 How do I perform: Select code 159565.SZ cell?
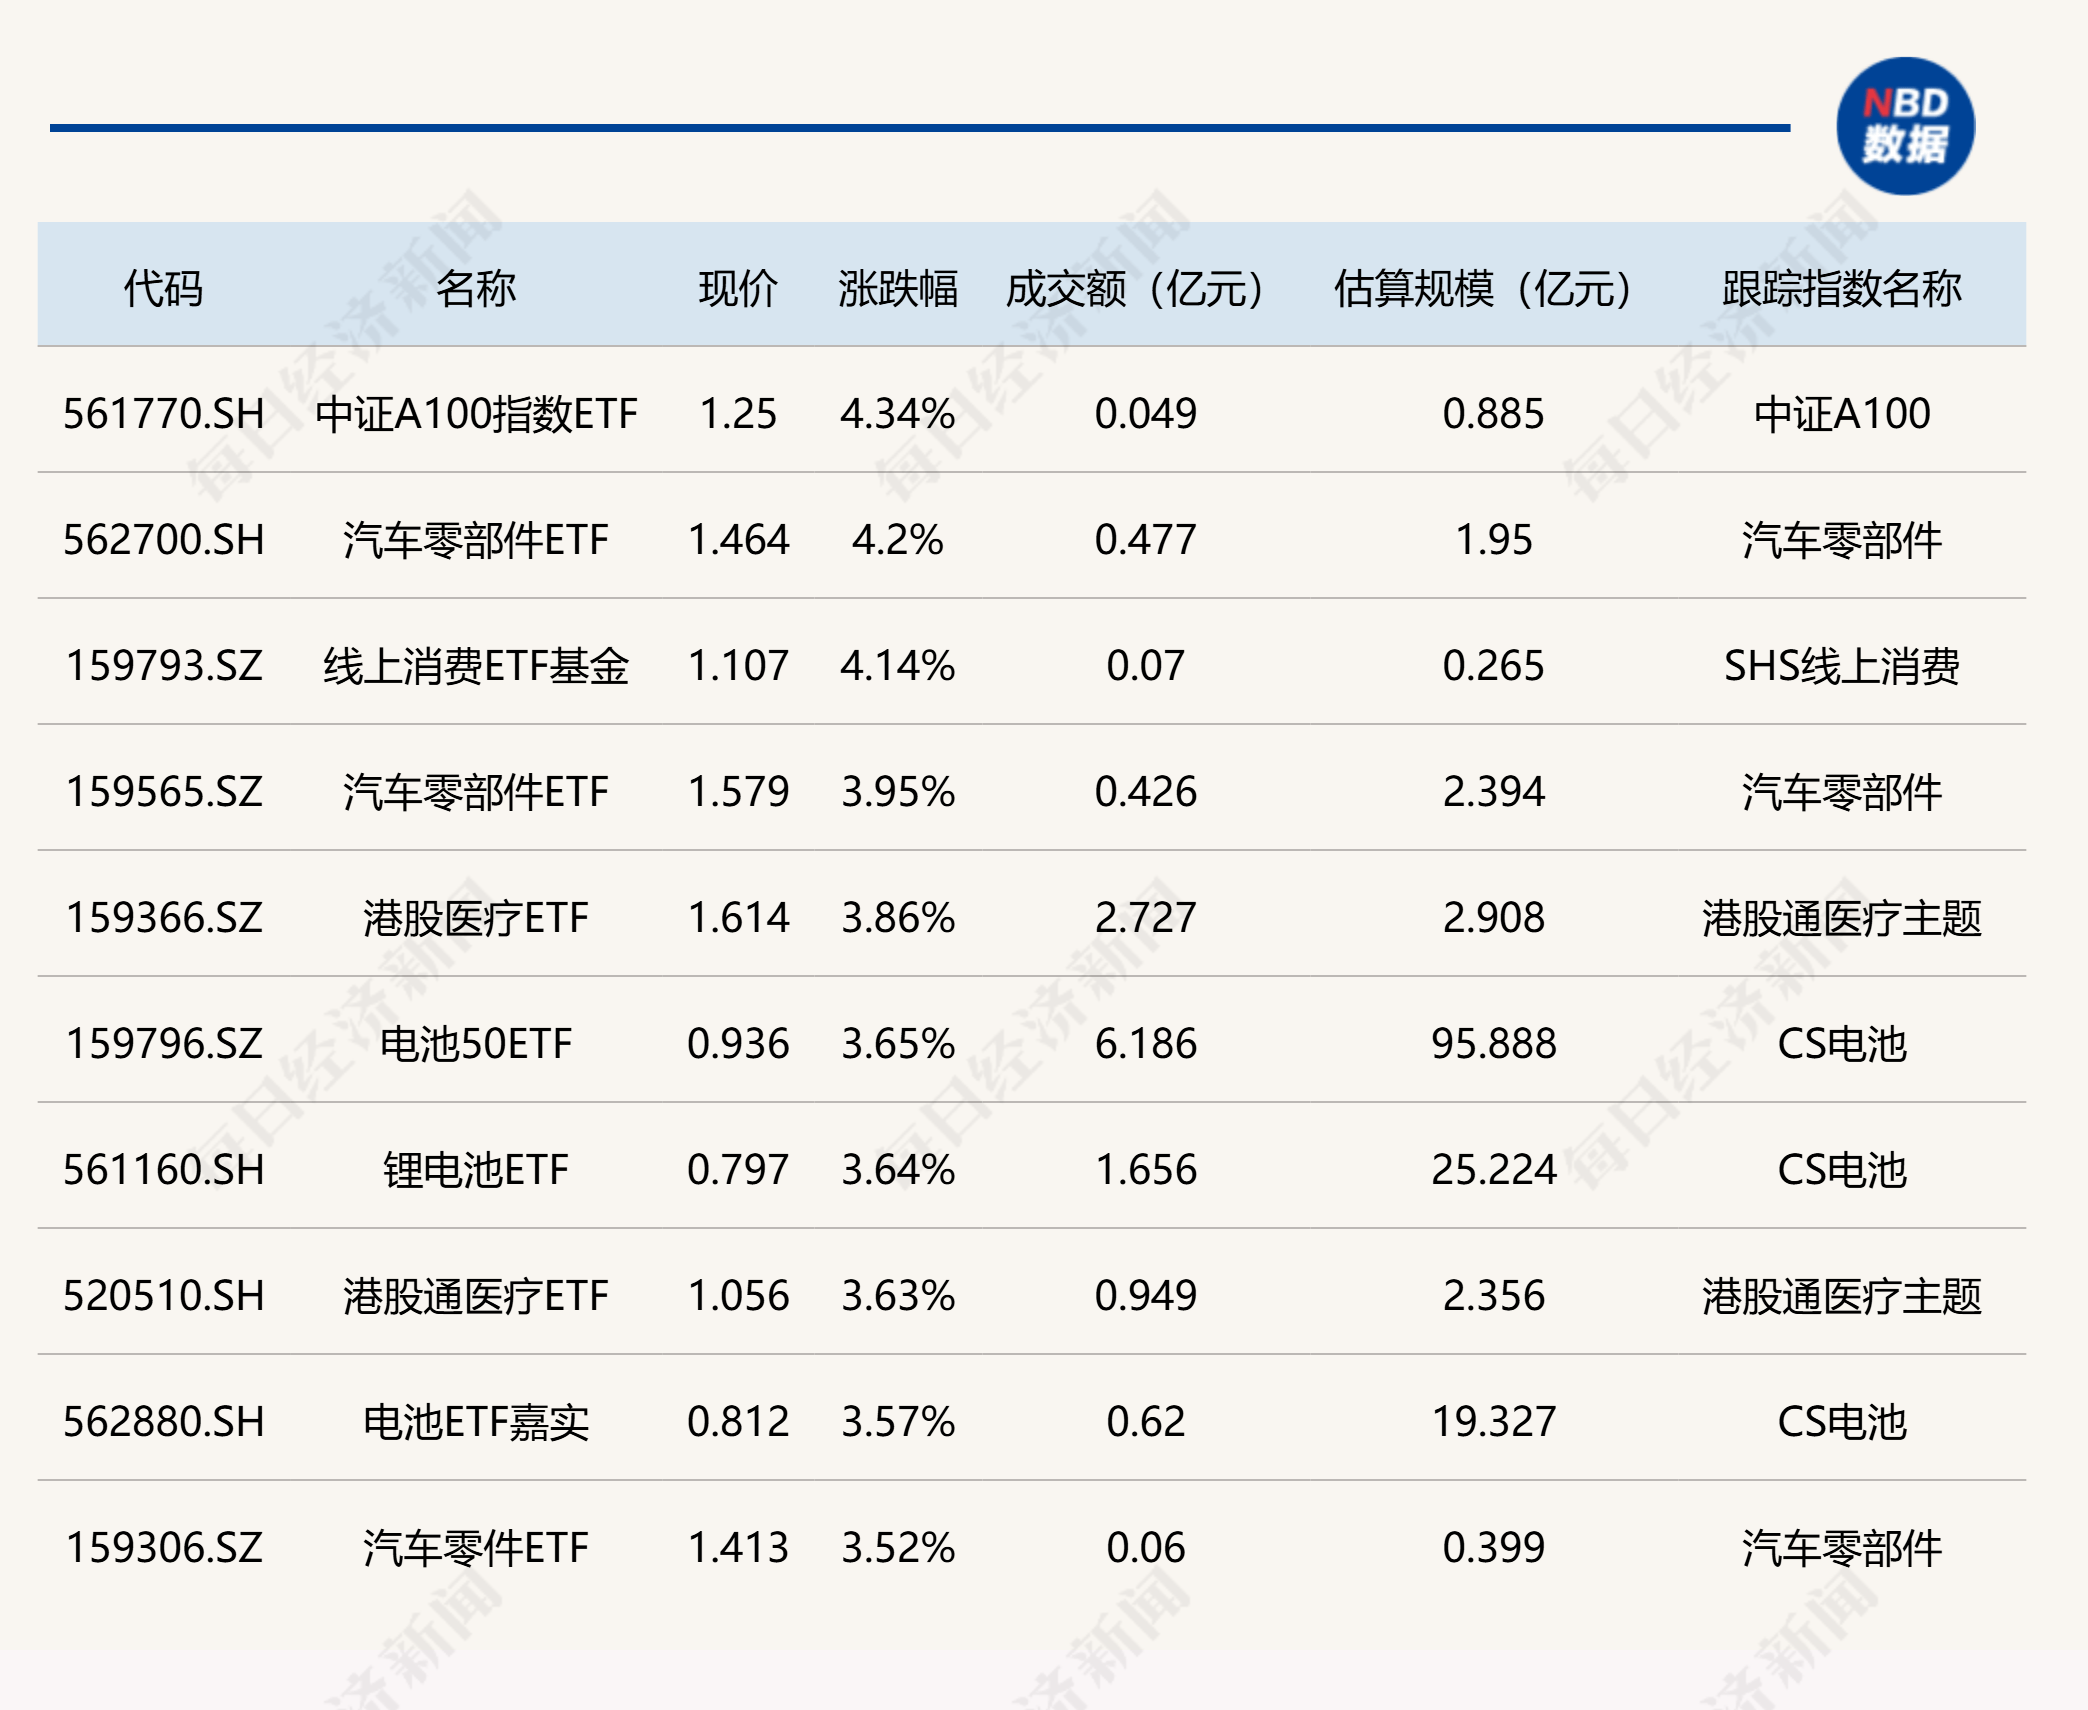pyautogui.click(x=163, y=792)
